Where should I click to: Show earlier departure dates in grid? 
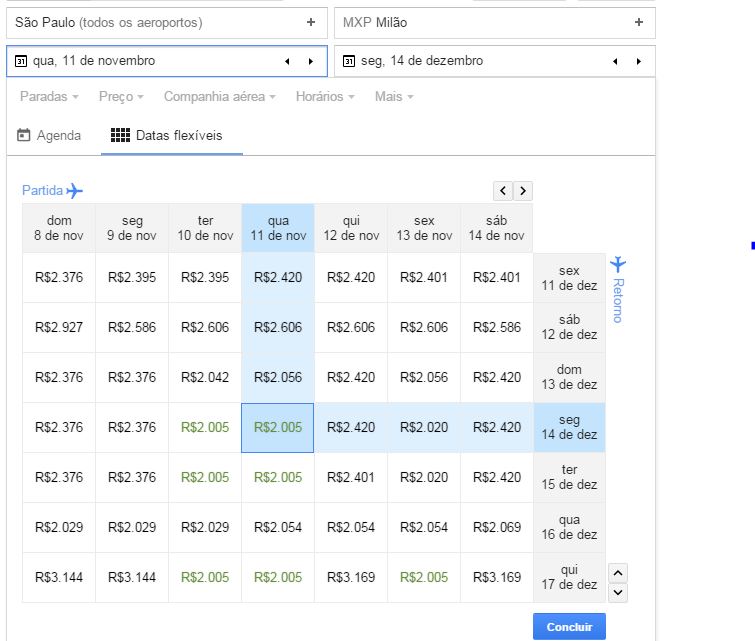click(x=502, y=190)
